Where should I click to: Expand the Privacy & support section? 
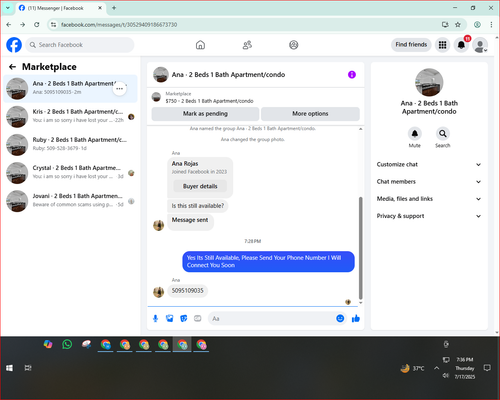click(429, 216)
